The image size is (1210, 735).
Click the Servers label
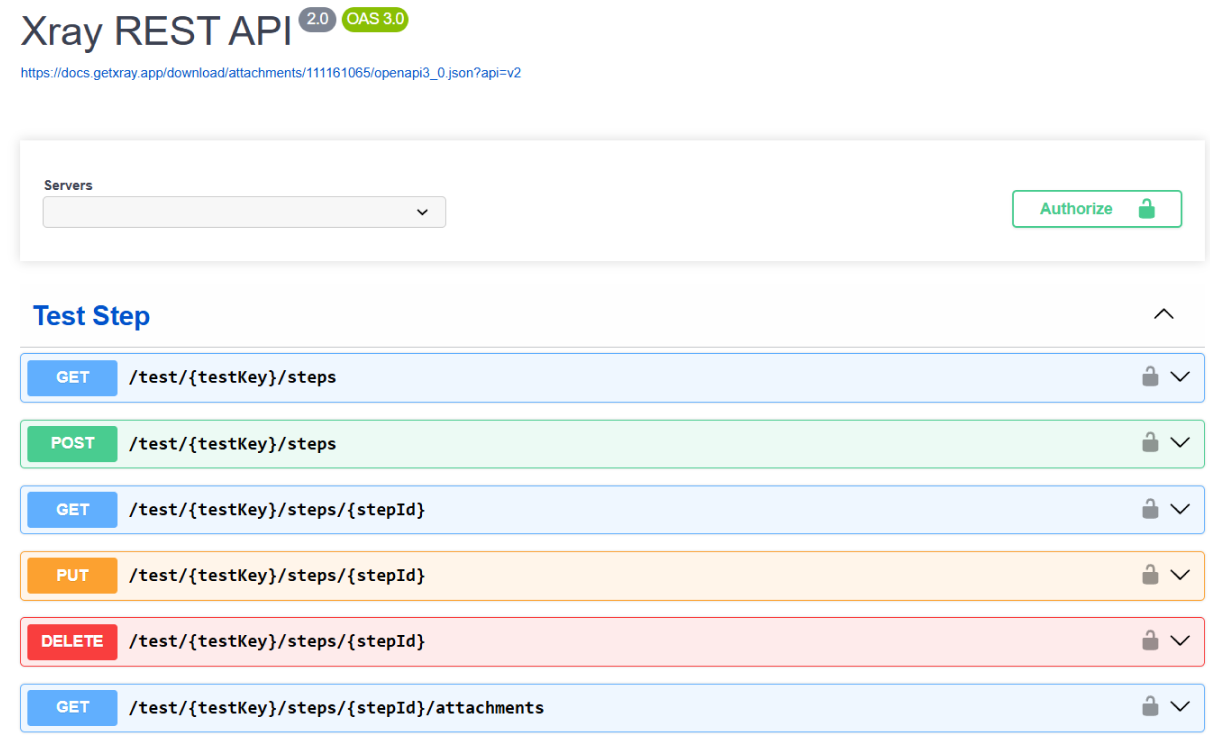[x=68, y=185]
